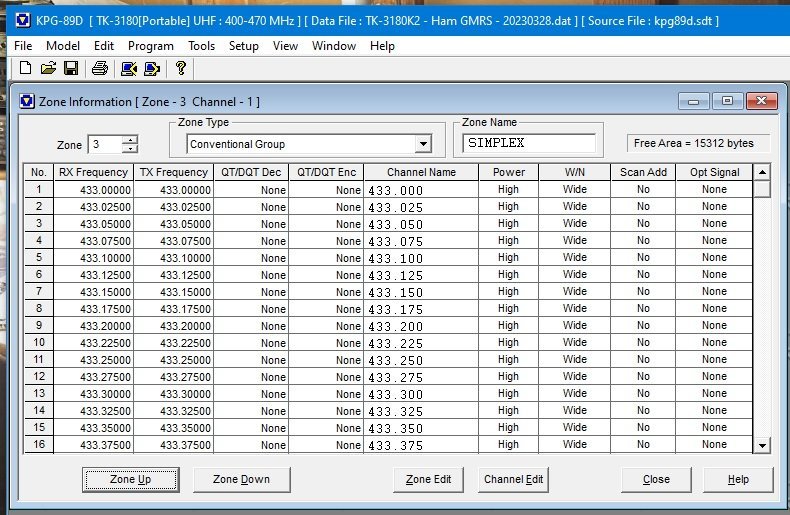Increase zone number with spinner up arrow

tap(130, 140)
